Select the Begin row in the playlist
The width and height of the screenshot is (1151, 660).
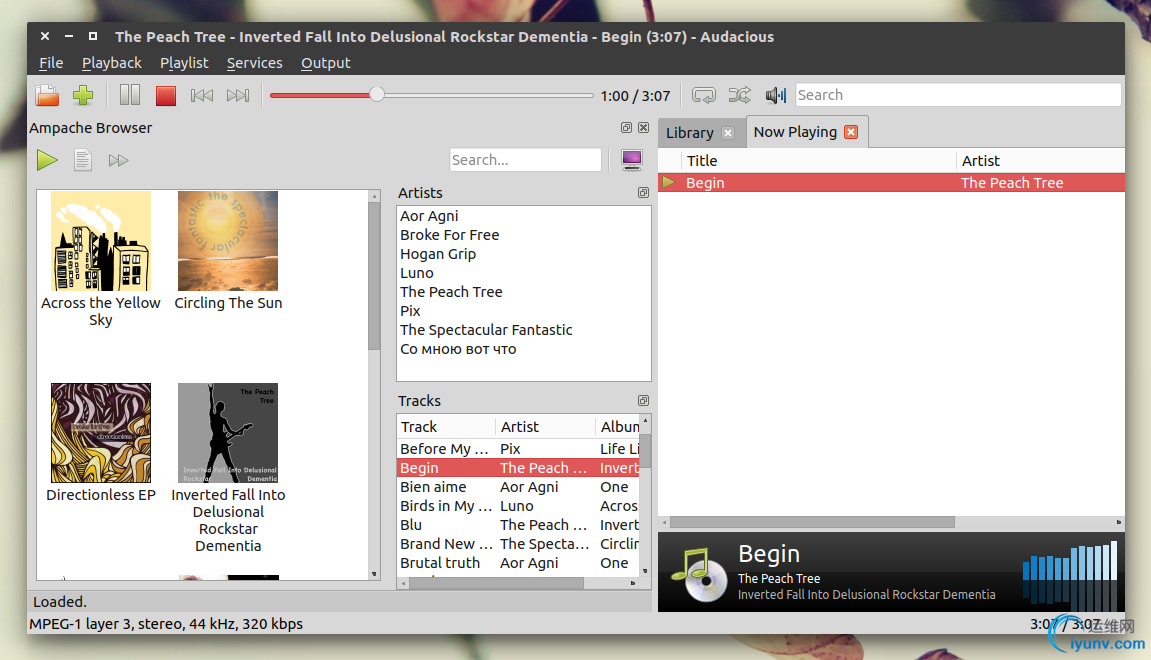click(x=891, y=183)
